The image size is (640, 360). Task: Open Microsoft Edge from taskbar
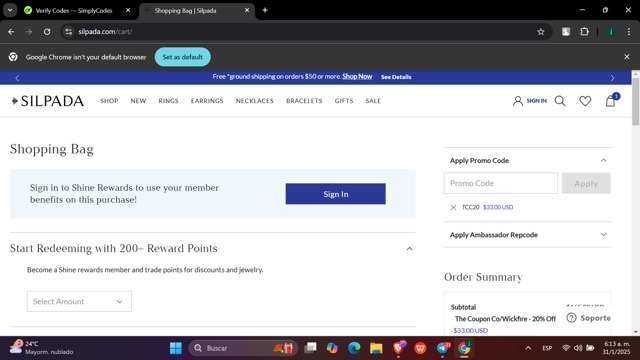(354, 348)
